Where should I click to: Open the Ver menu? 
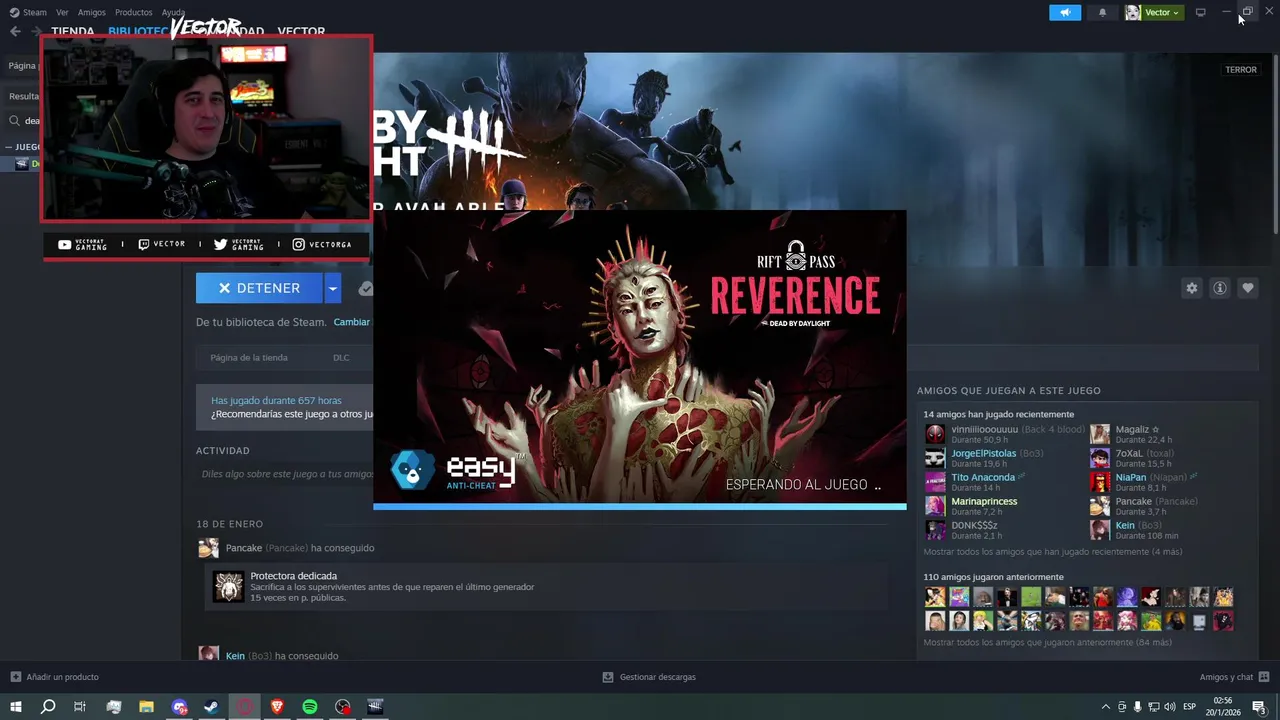pyautogui.click(x=63, y=12)
